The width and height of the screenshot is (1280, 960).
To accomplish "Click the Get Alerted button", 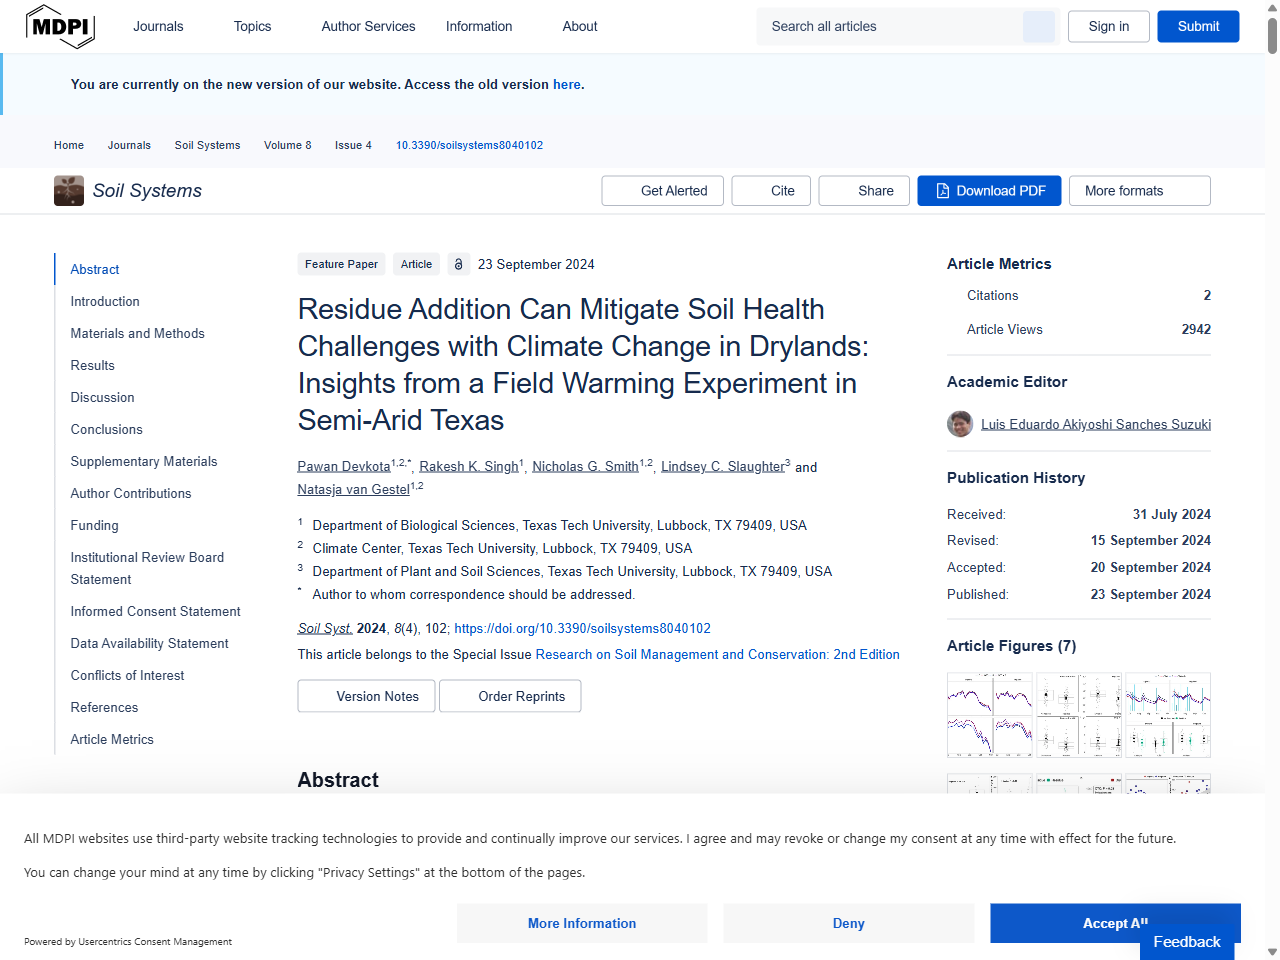I will click(663, 191).
